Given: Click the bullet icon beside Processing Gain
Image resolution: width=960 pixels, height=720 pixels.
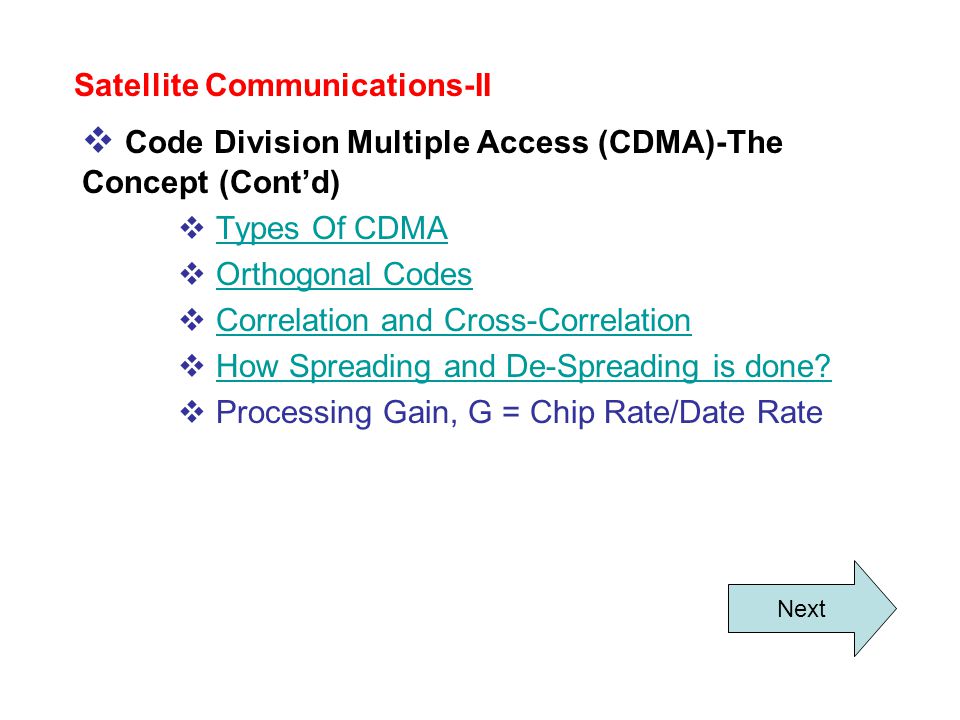Looking at the screenshot, I should 192,411.
